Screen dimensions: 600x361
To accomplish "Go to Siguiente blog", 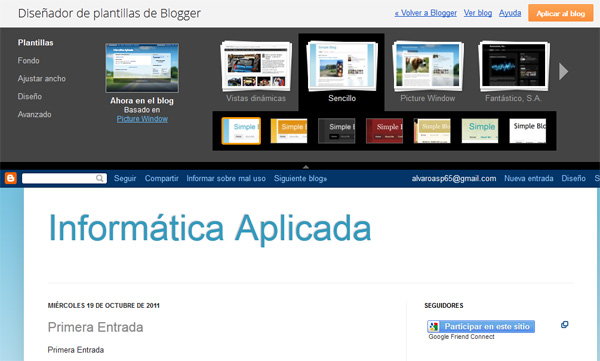I will (300, 178).
